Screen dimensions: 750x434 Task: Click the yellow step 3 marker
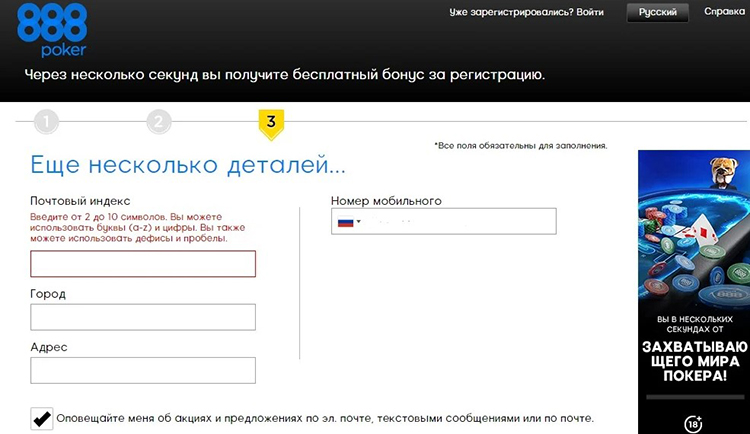point(270,123)
